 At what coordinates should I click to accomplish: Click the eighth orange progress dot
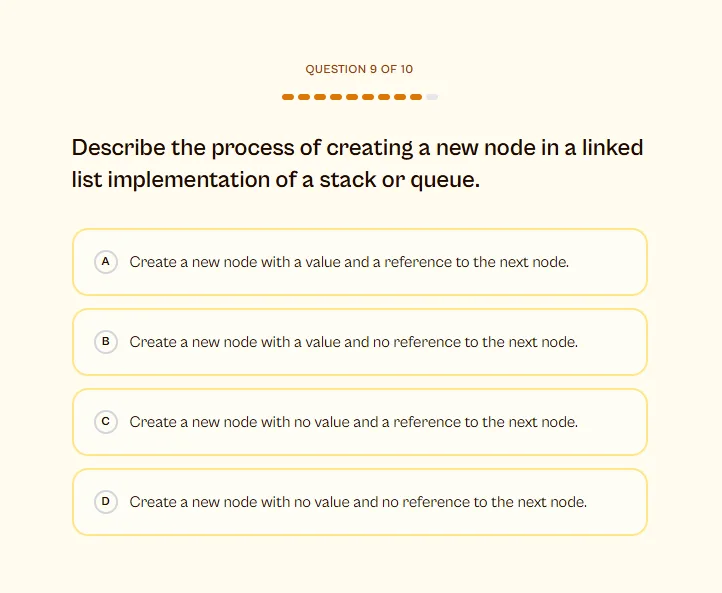tap(400, 97)
